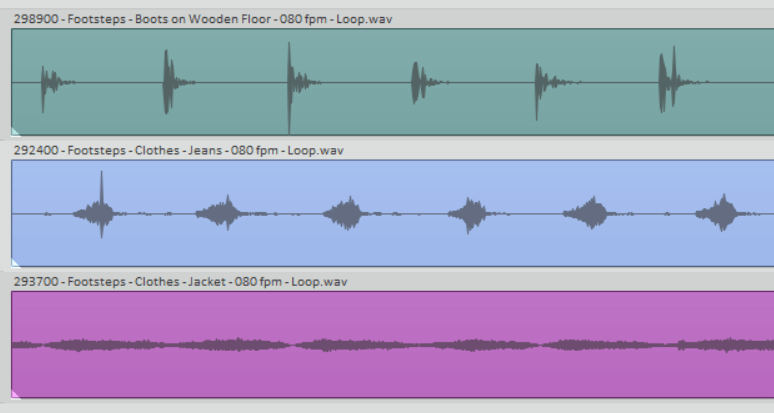Click the fade-in corner handle of the Jacket clip

[x=15, y=393]
